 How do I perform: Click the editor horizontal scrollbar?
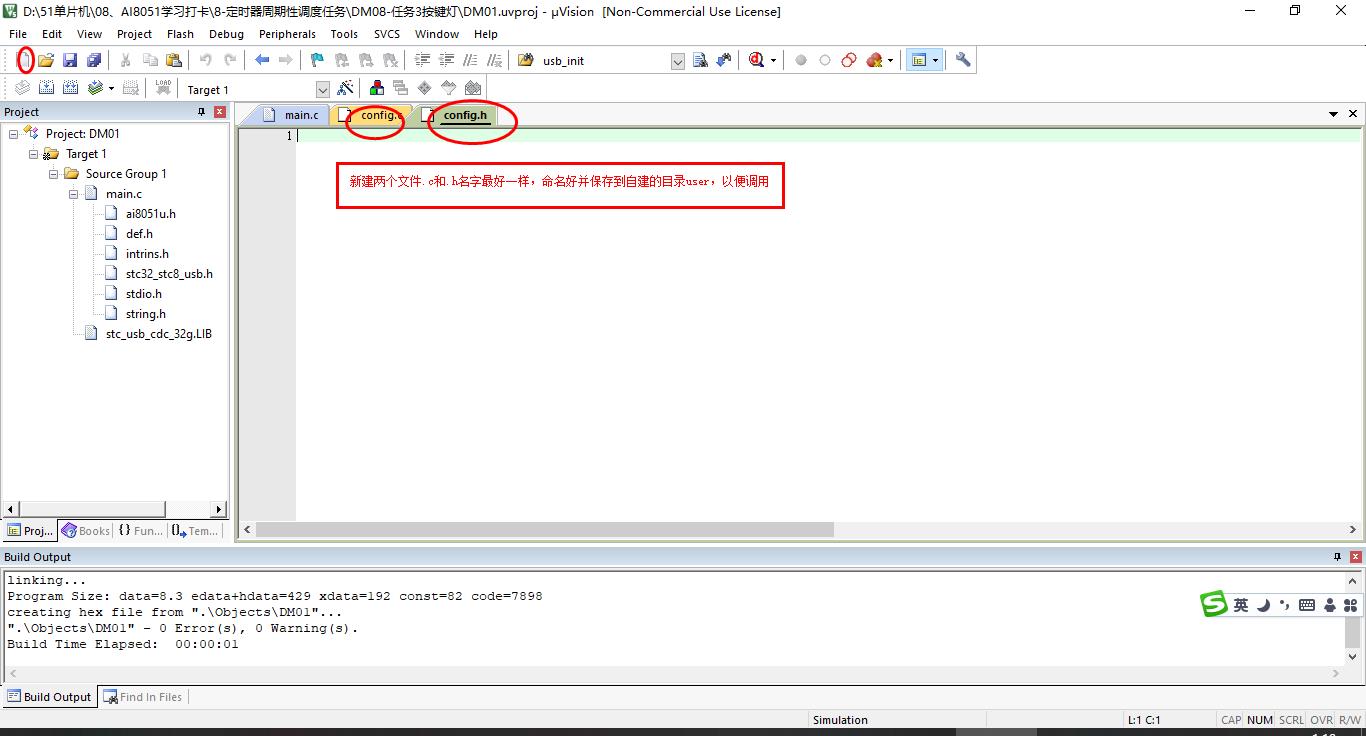545,529
